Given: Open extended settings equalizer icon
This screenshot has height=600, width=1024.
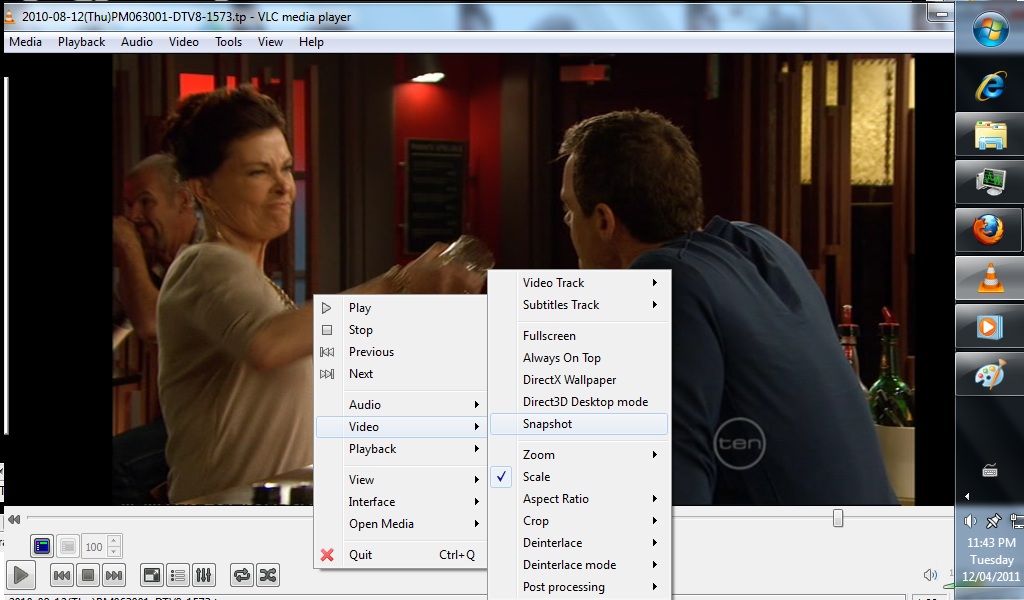Looking at the screenshot, I should (204, 575).
